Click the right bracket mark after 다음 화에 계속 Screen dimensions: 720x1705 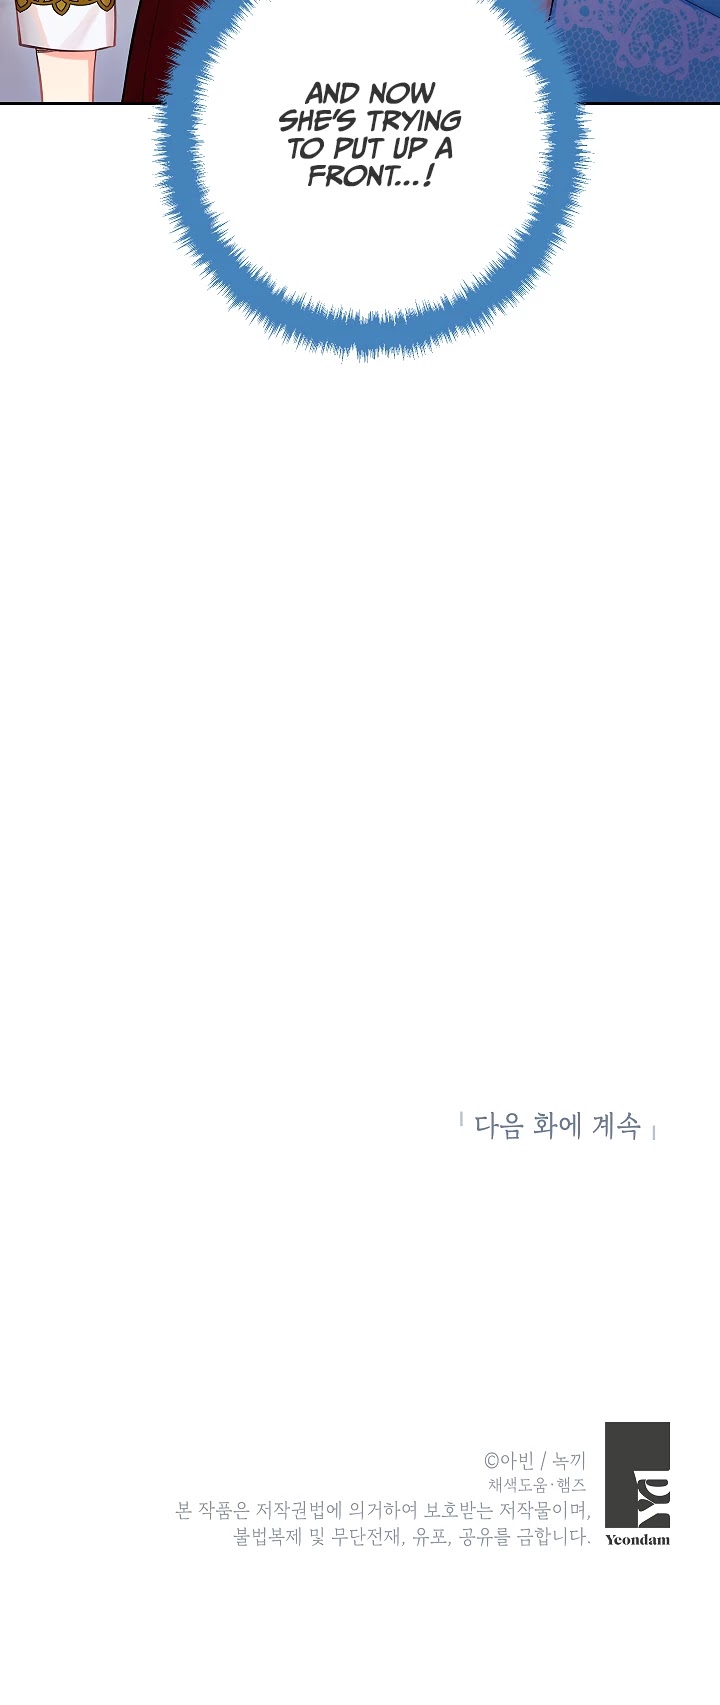(x=653, y=1133)
